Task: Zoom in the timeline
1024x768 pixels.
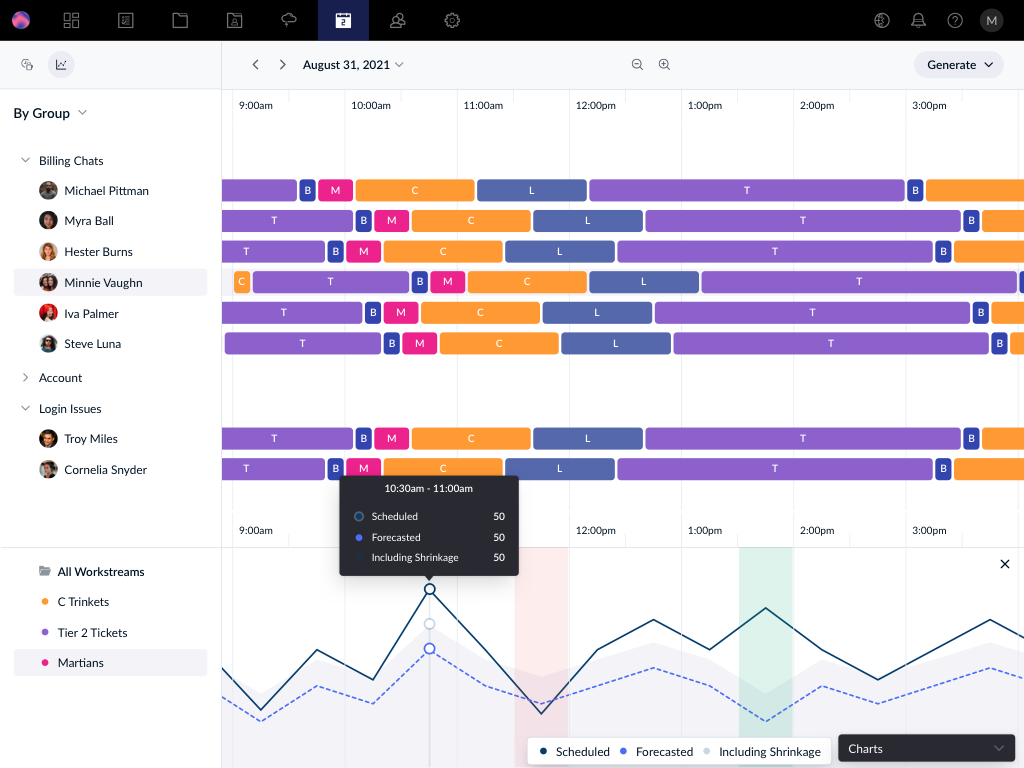Action: 664,65
